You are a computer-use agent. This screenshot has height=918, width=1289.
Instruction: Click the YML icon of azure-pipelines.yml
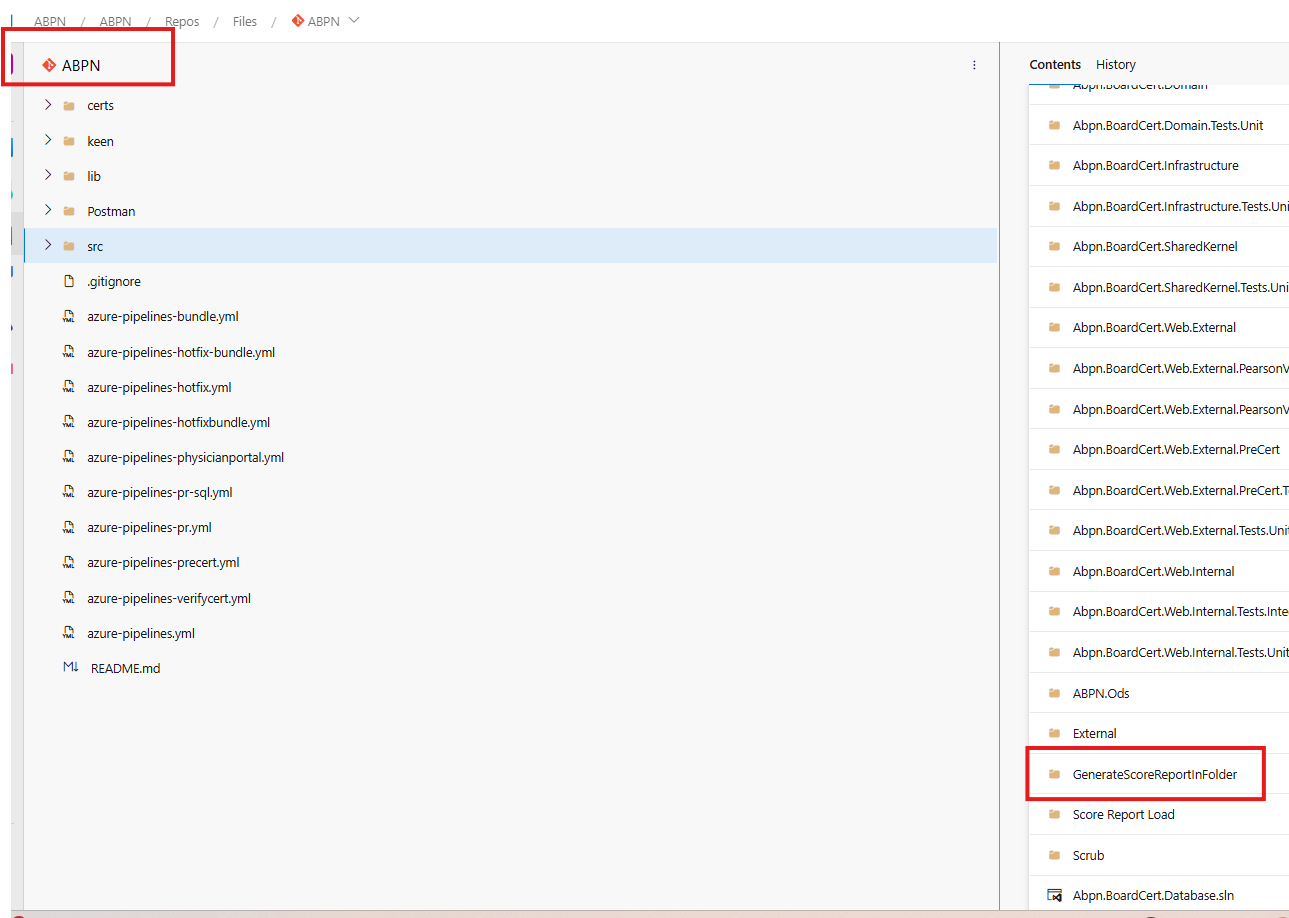pyautogui.click(x=69, y=633)
